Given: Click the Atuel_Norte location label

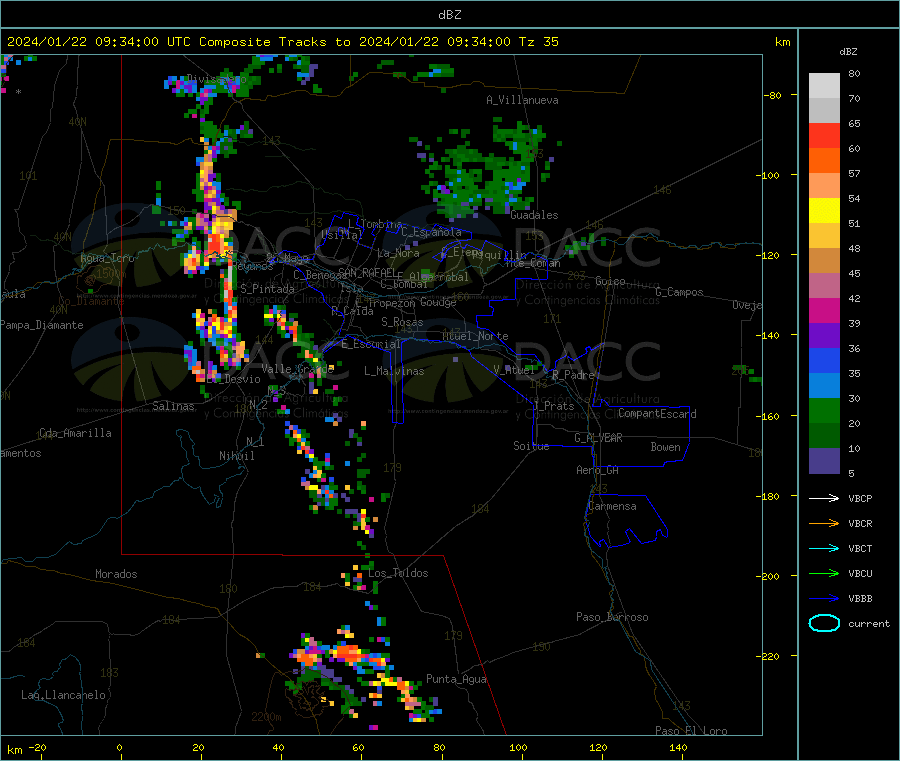Looking at the screenshot, I should 475,336.
